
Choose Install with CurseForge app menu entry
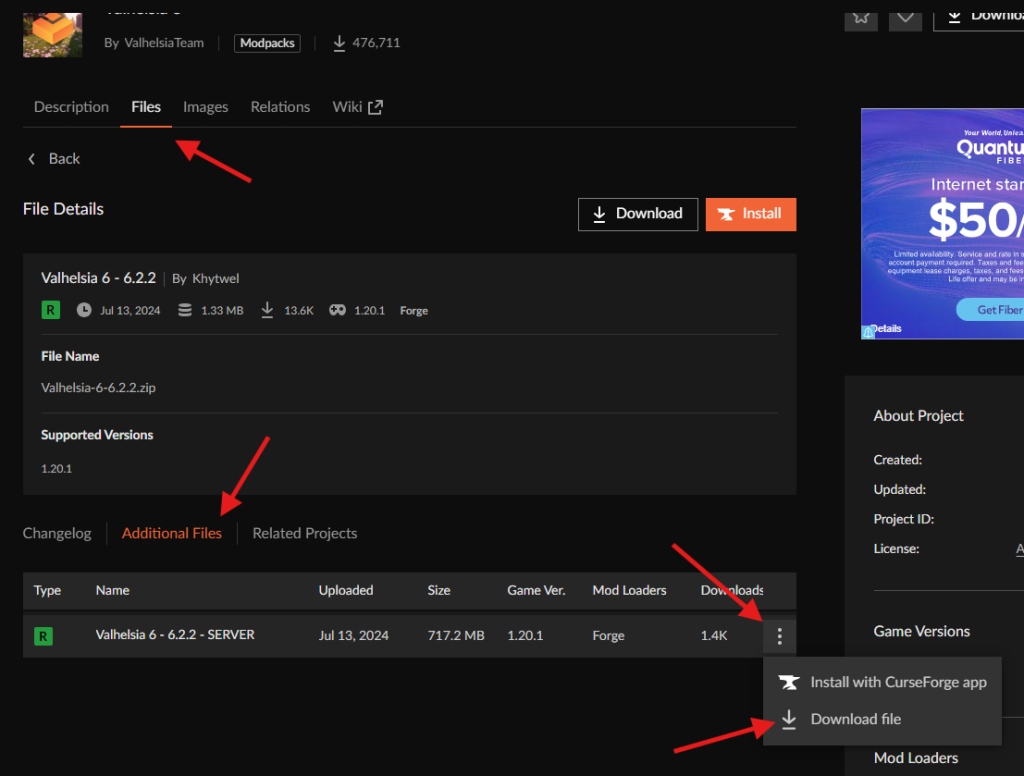pos(882,683)
